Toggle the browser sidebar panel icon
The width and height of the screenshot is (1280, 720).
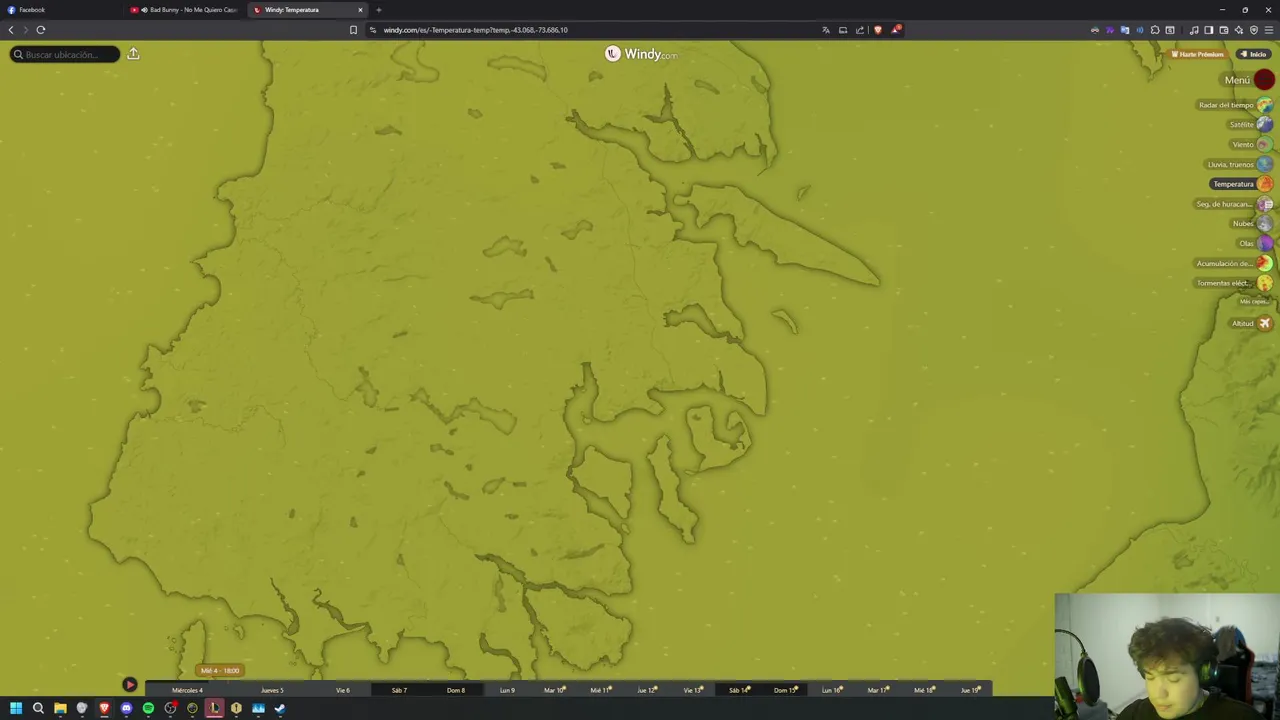click(1208, 30)
